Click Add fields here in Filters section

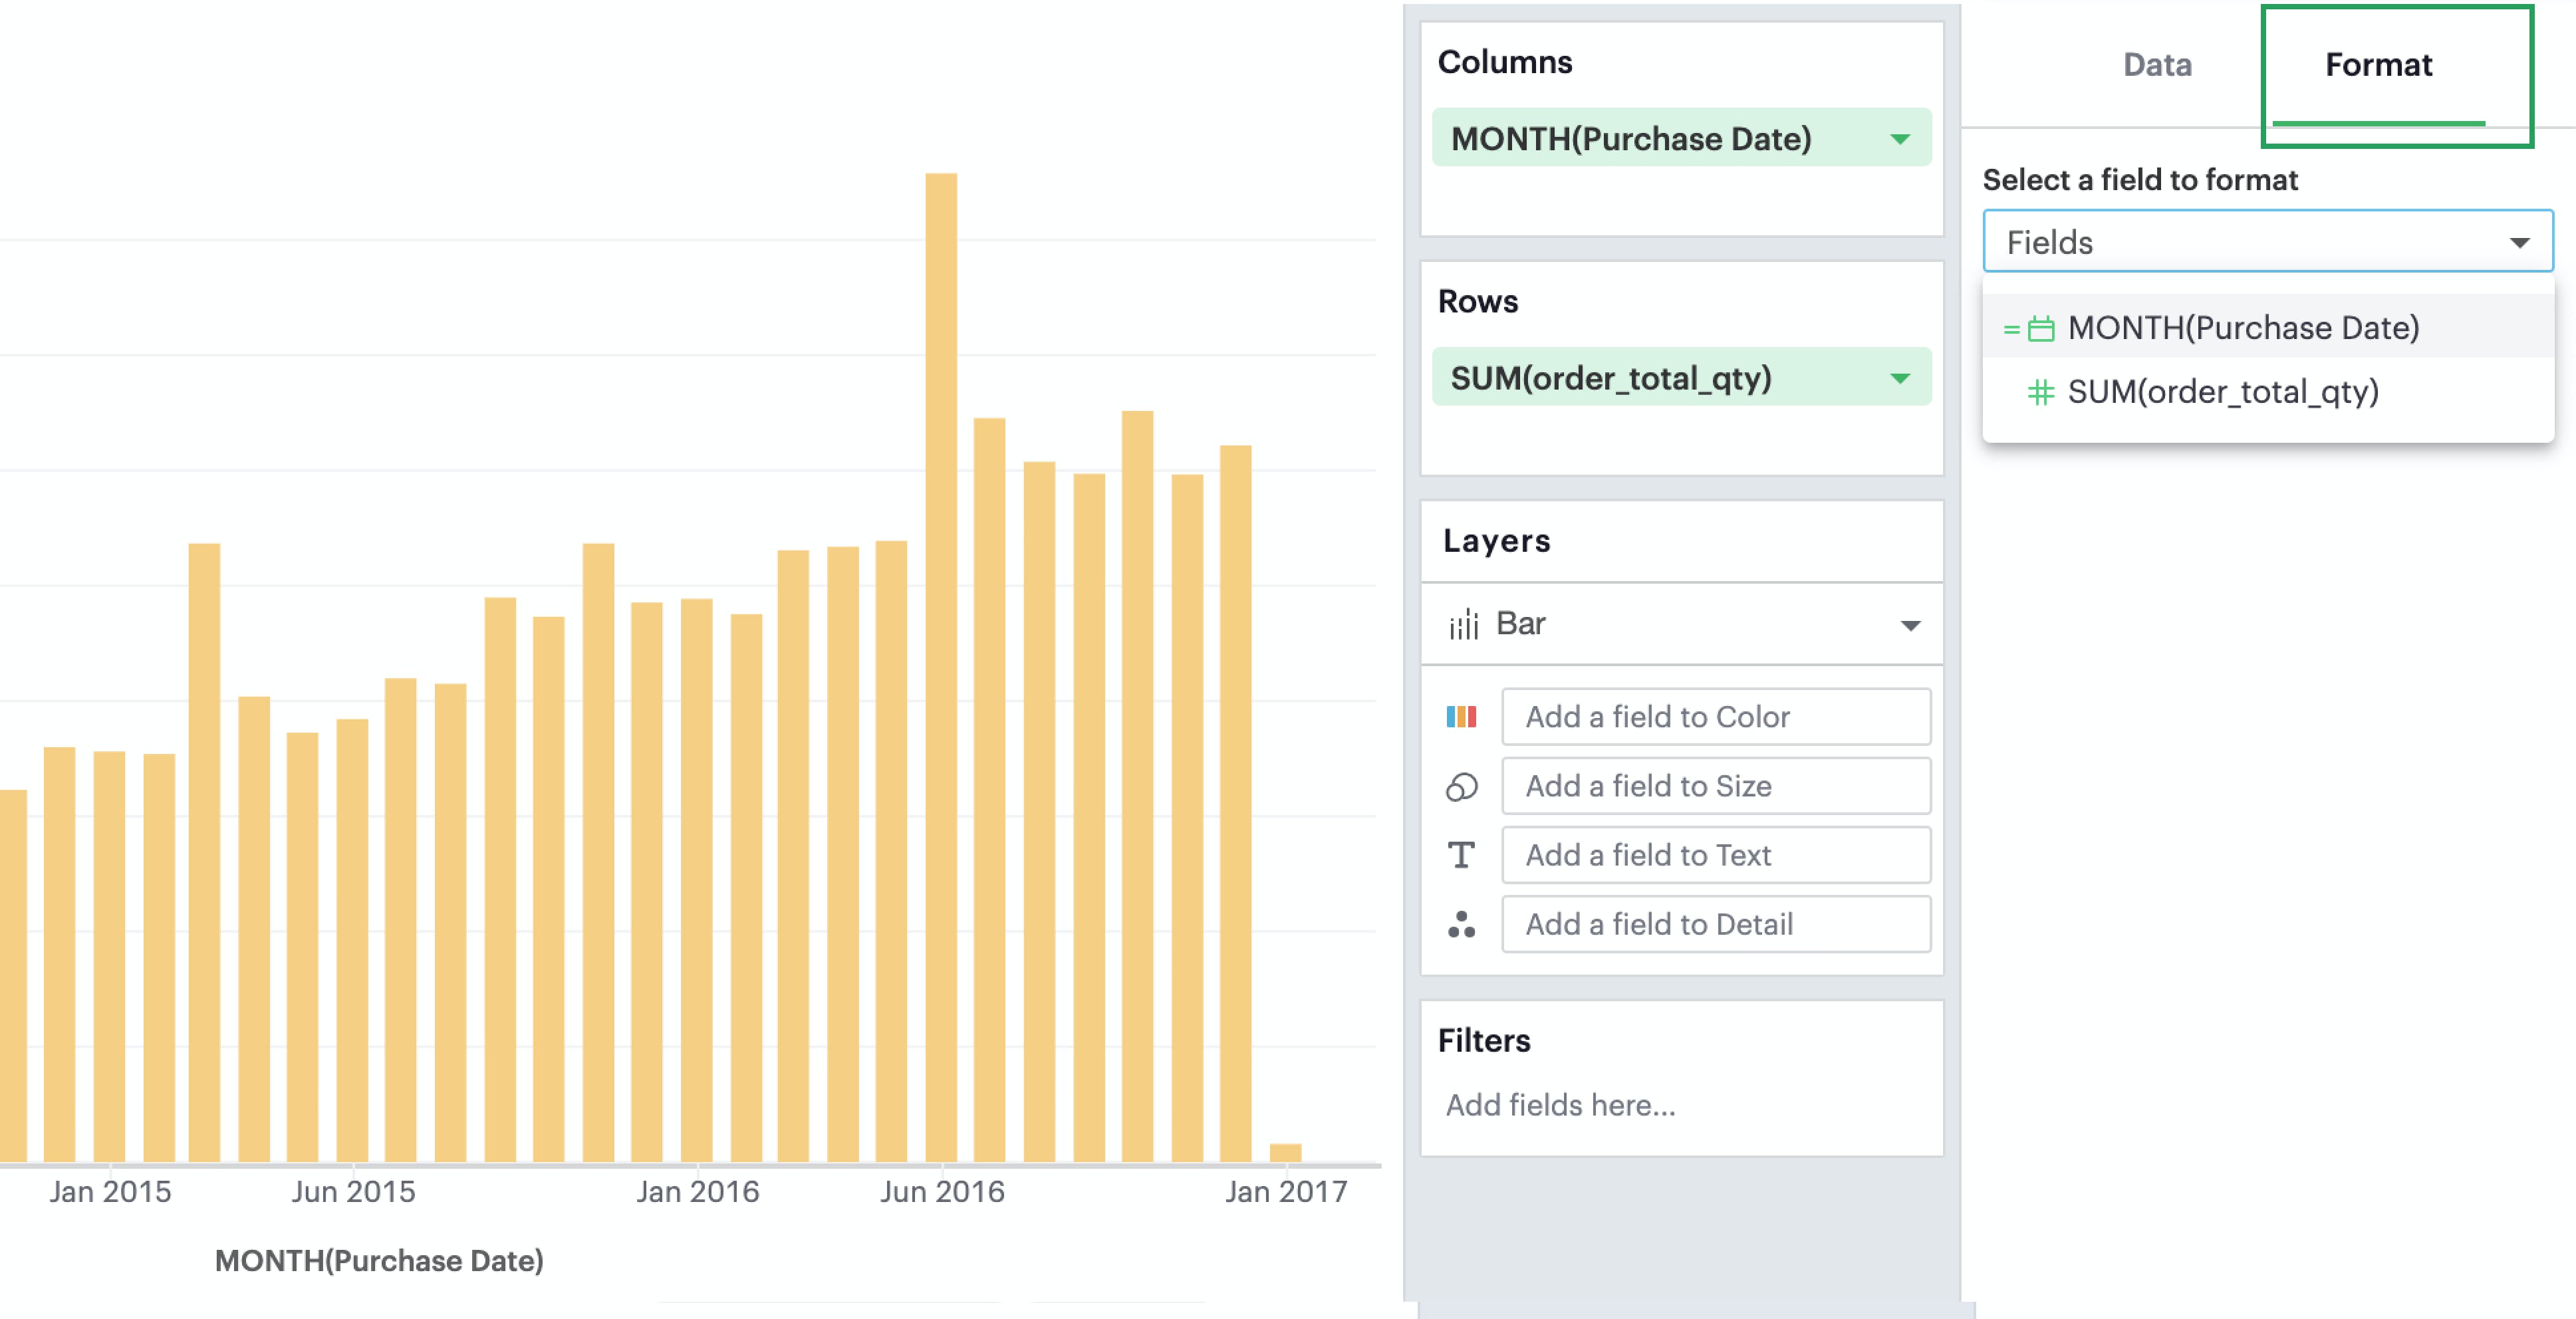[x=1560, y=1106]
